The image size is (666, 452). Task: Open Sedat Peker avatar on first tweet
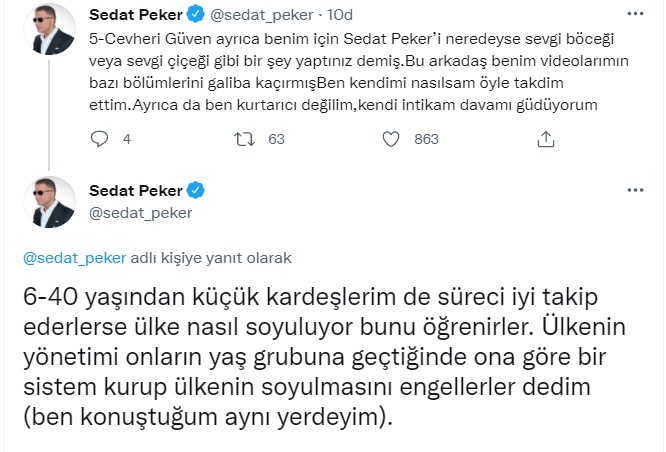[50, 29]
